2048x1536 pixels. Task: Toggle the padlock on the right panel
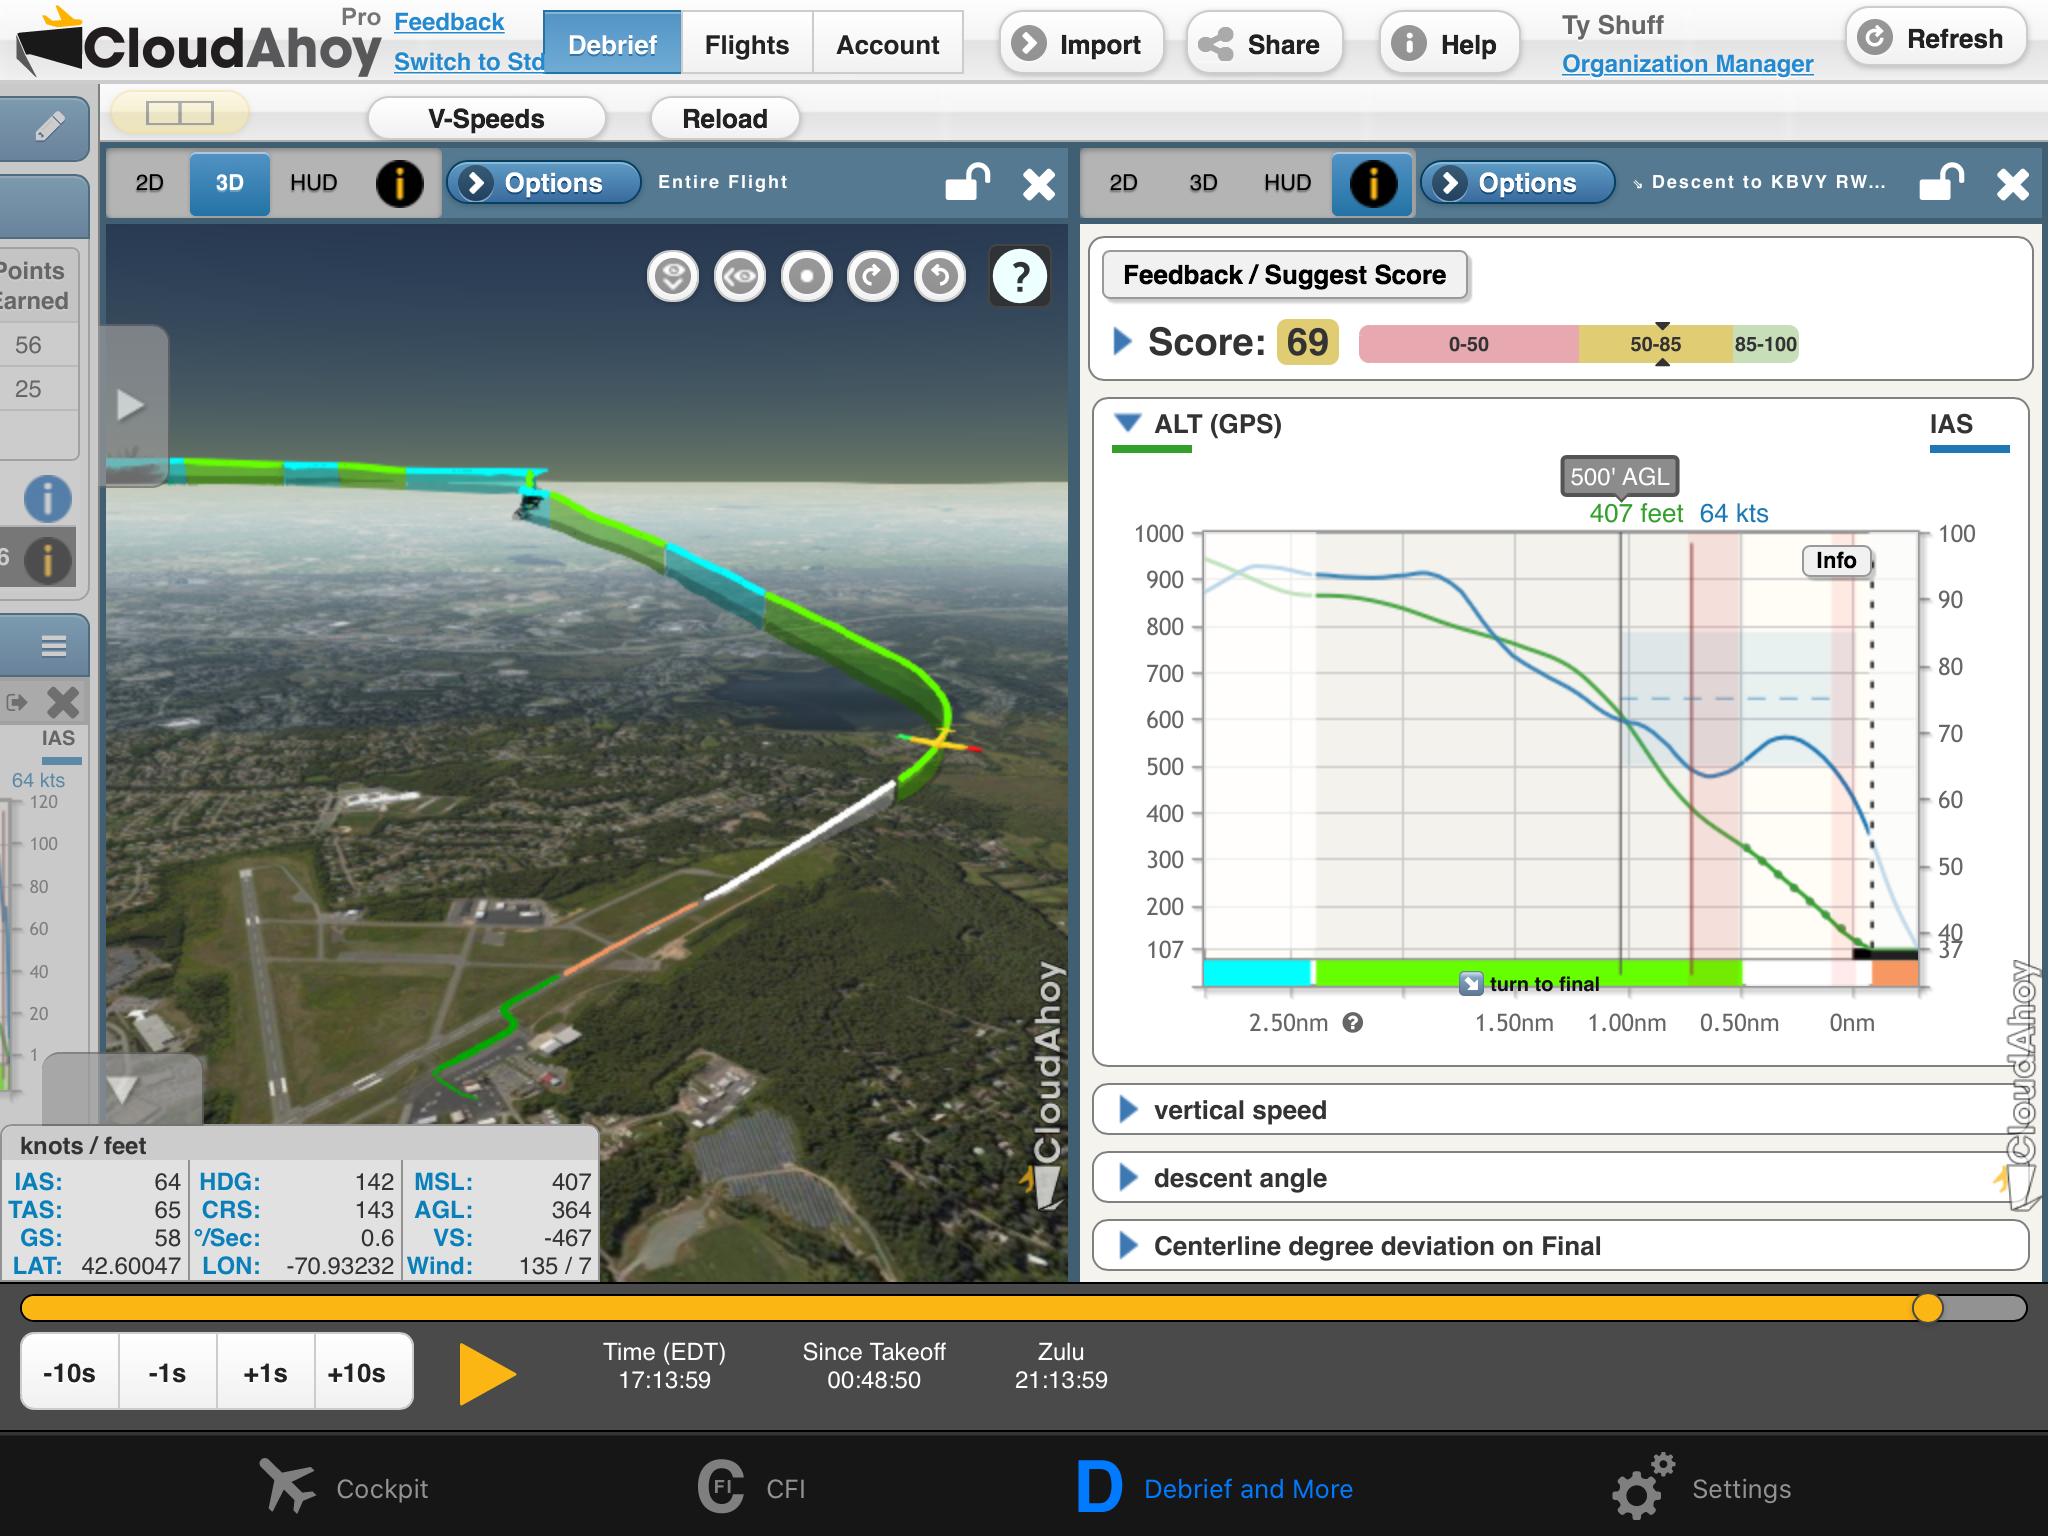point(1940,183)
